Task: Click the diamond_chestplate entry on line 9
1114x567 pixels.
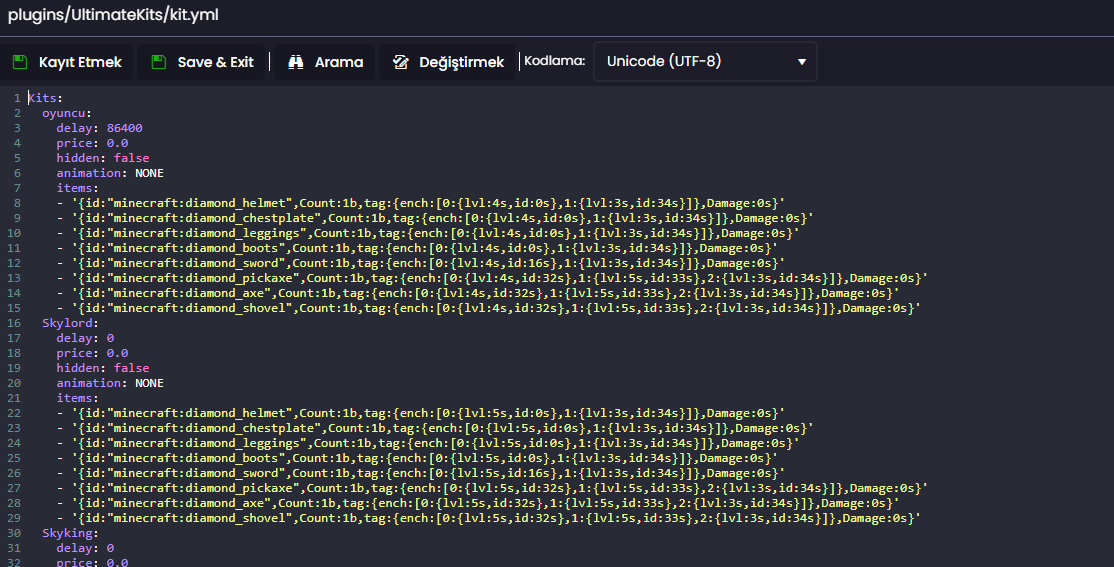Action: click(x=435, y=218)
